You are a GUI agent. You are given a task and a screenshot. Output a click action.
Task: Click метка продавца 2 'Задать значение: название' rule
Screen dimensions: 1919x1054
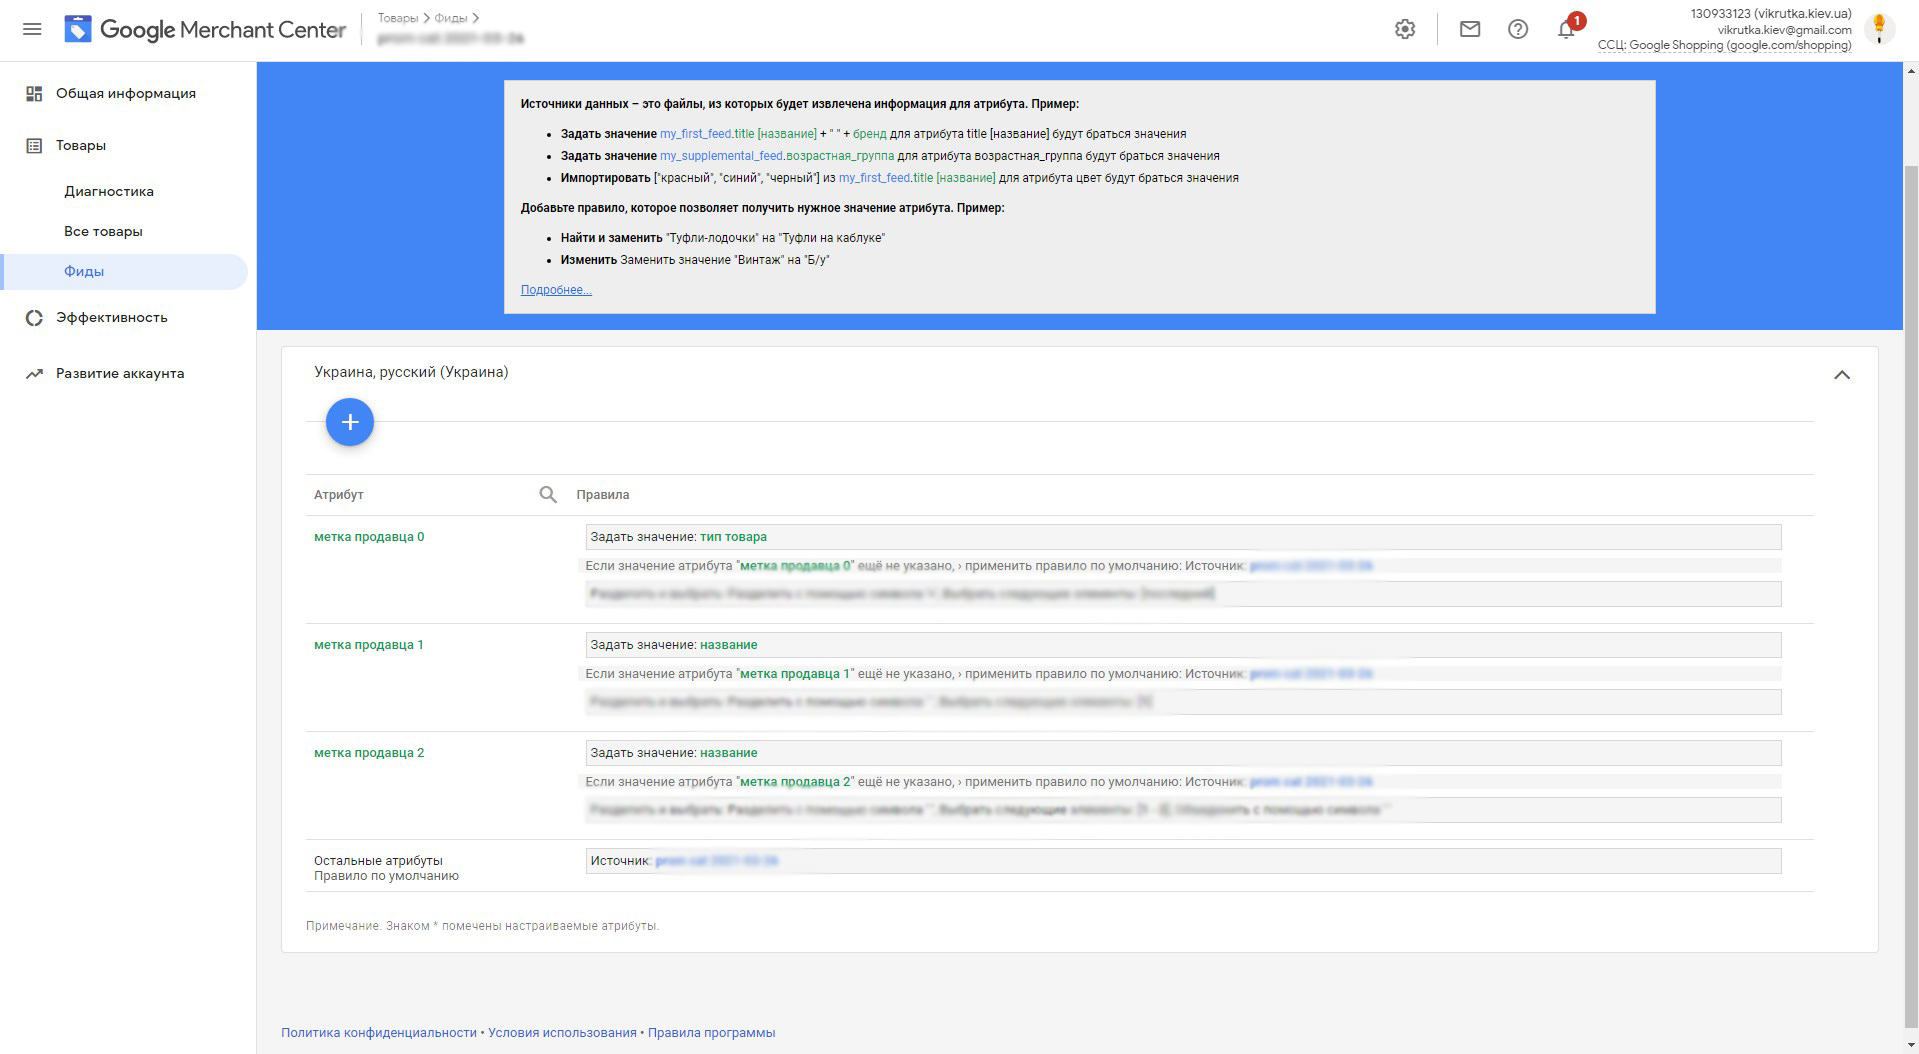(1183, 753)
